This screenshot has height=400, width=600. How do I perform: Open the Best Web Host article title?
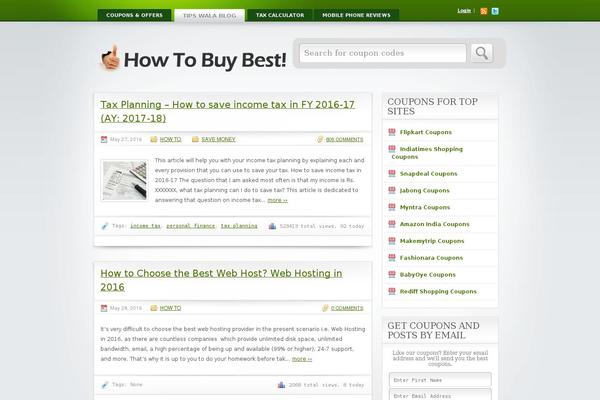pos(221,280)
